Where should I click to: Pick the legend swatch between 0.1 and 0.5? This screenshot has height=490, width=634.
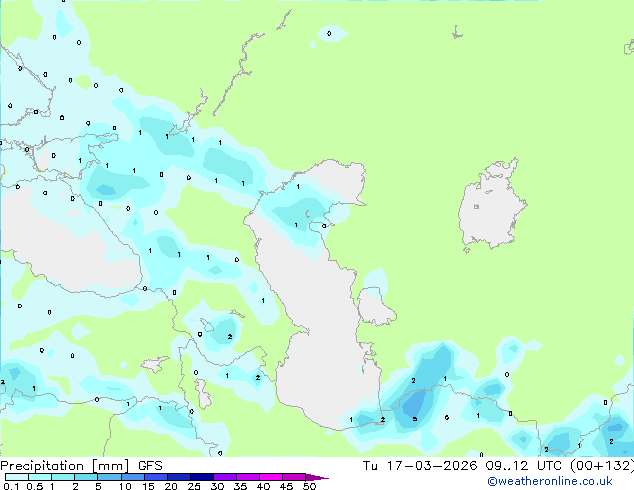17,477
